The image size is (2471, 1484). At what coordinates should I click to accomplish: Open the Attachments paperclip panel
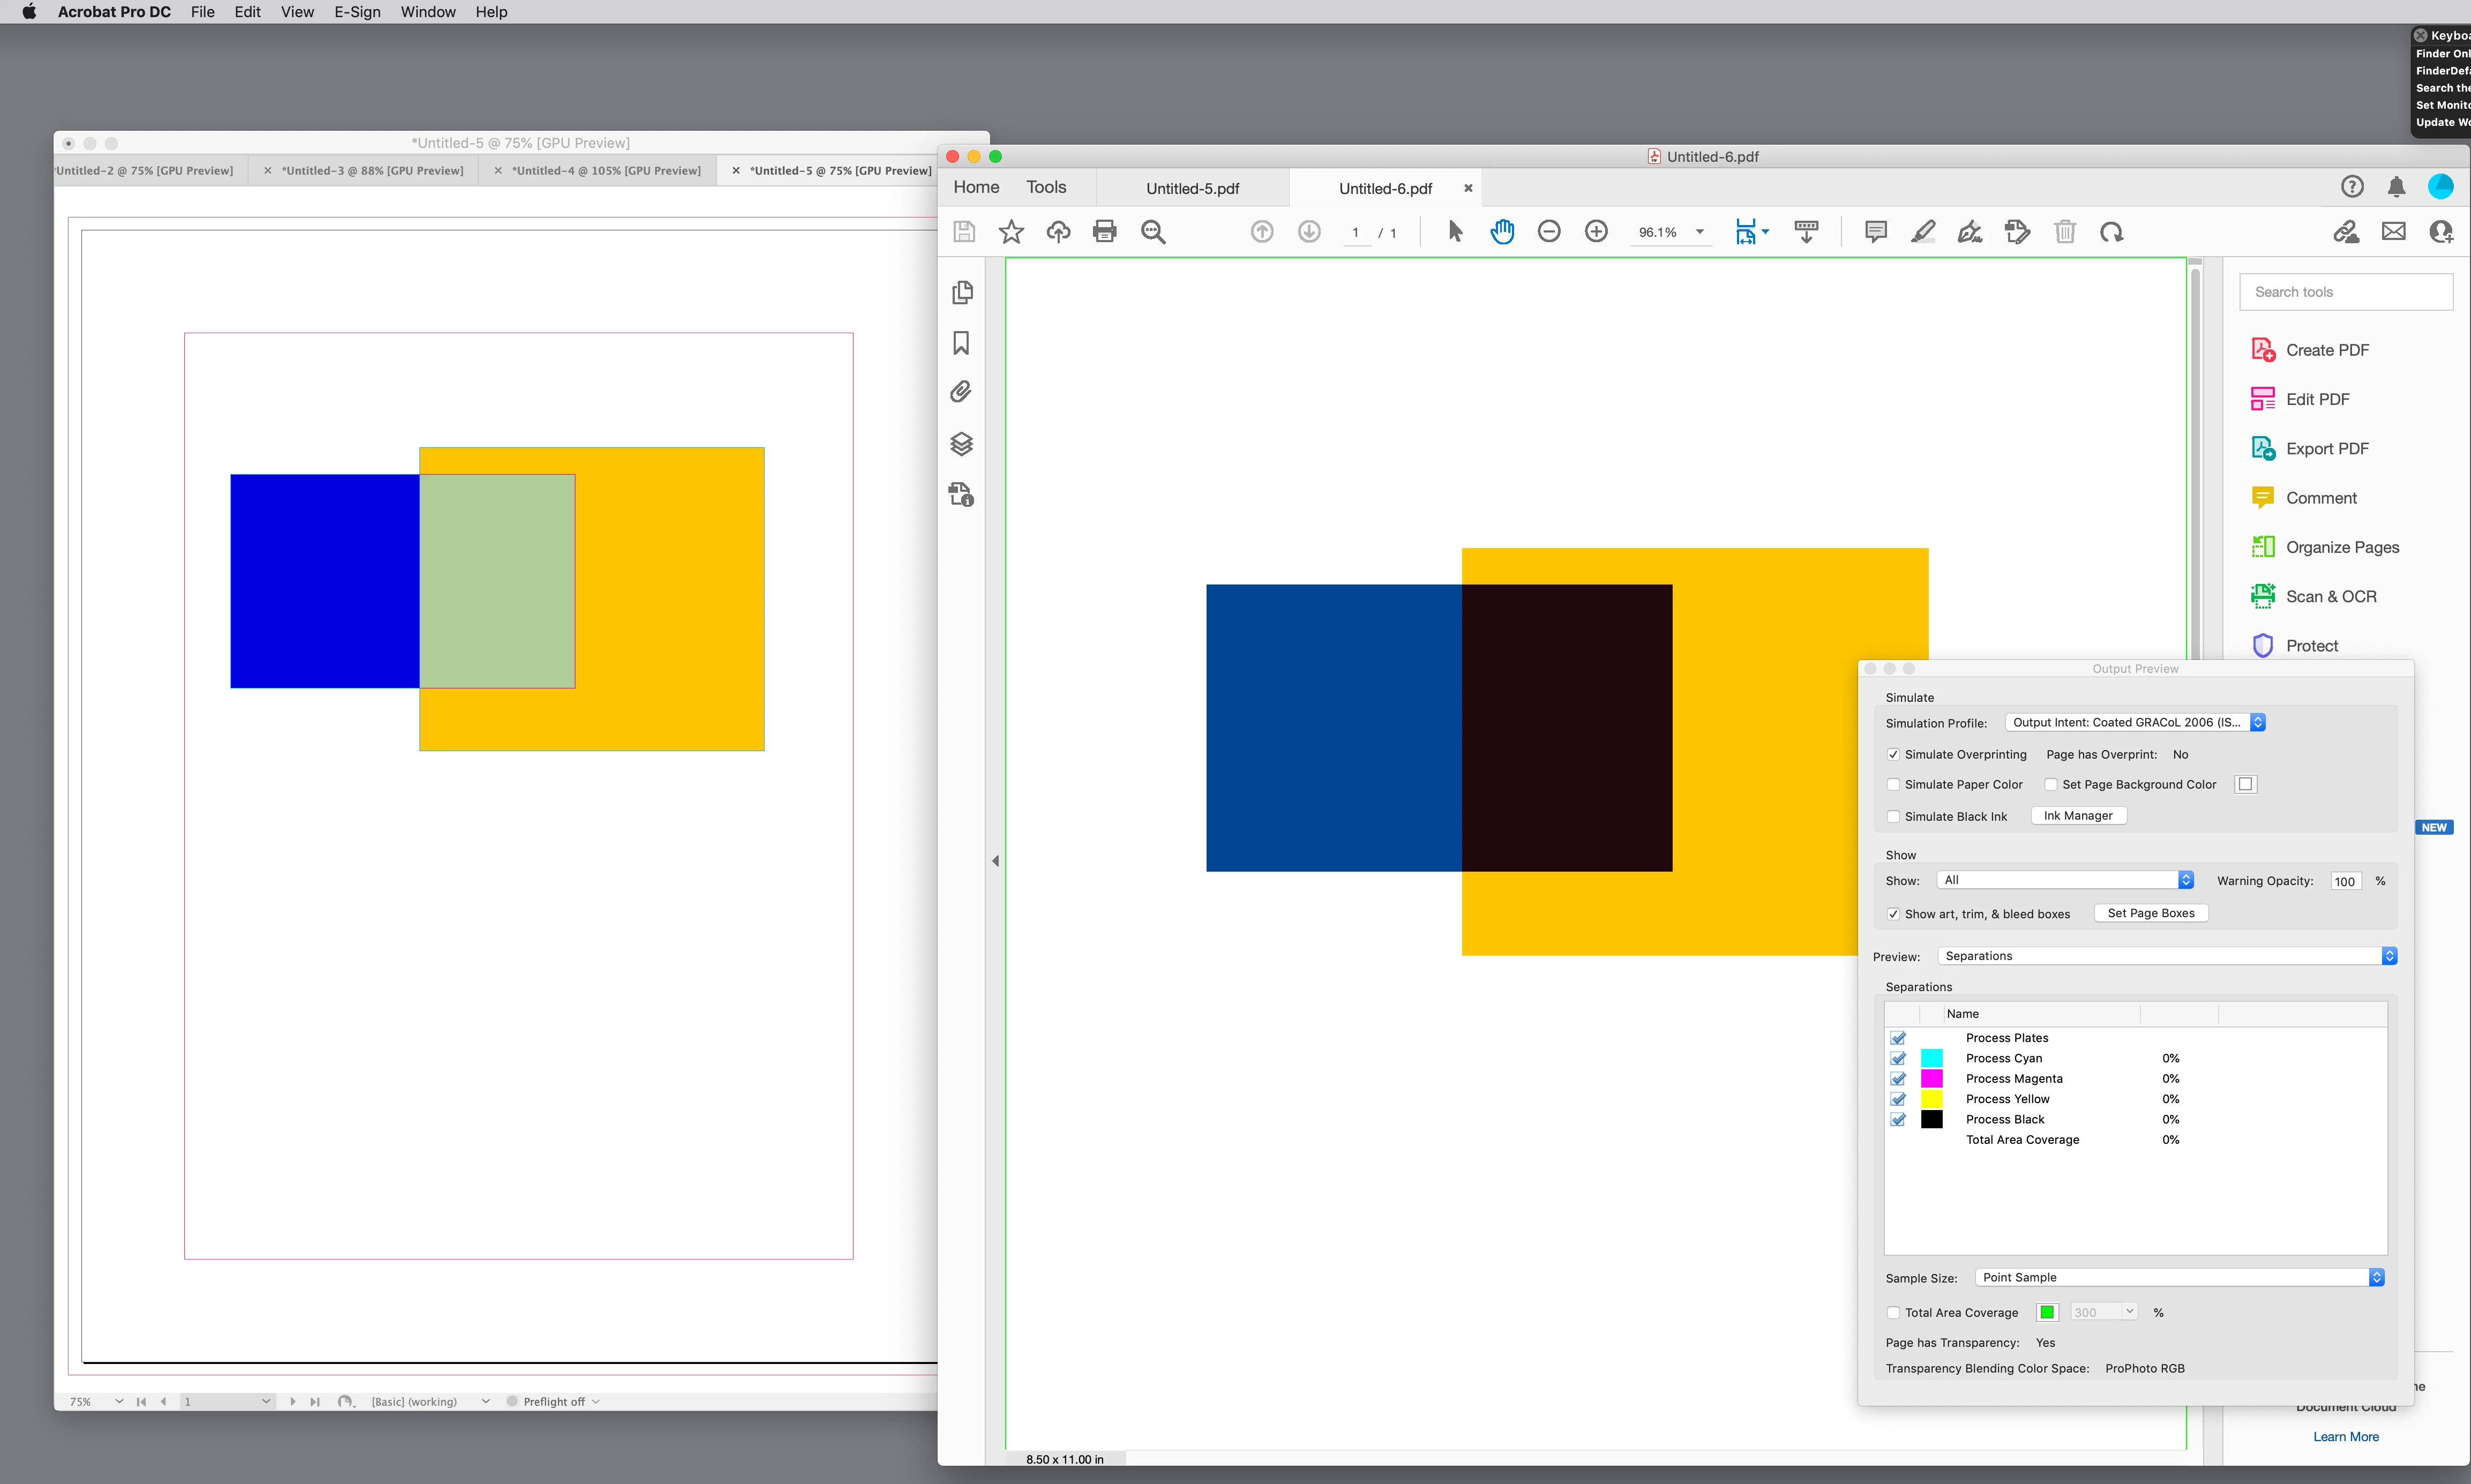click(961, 392)
